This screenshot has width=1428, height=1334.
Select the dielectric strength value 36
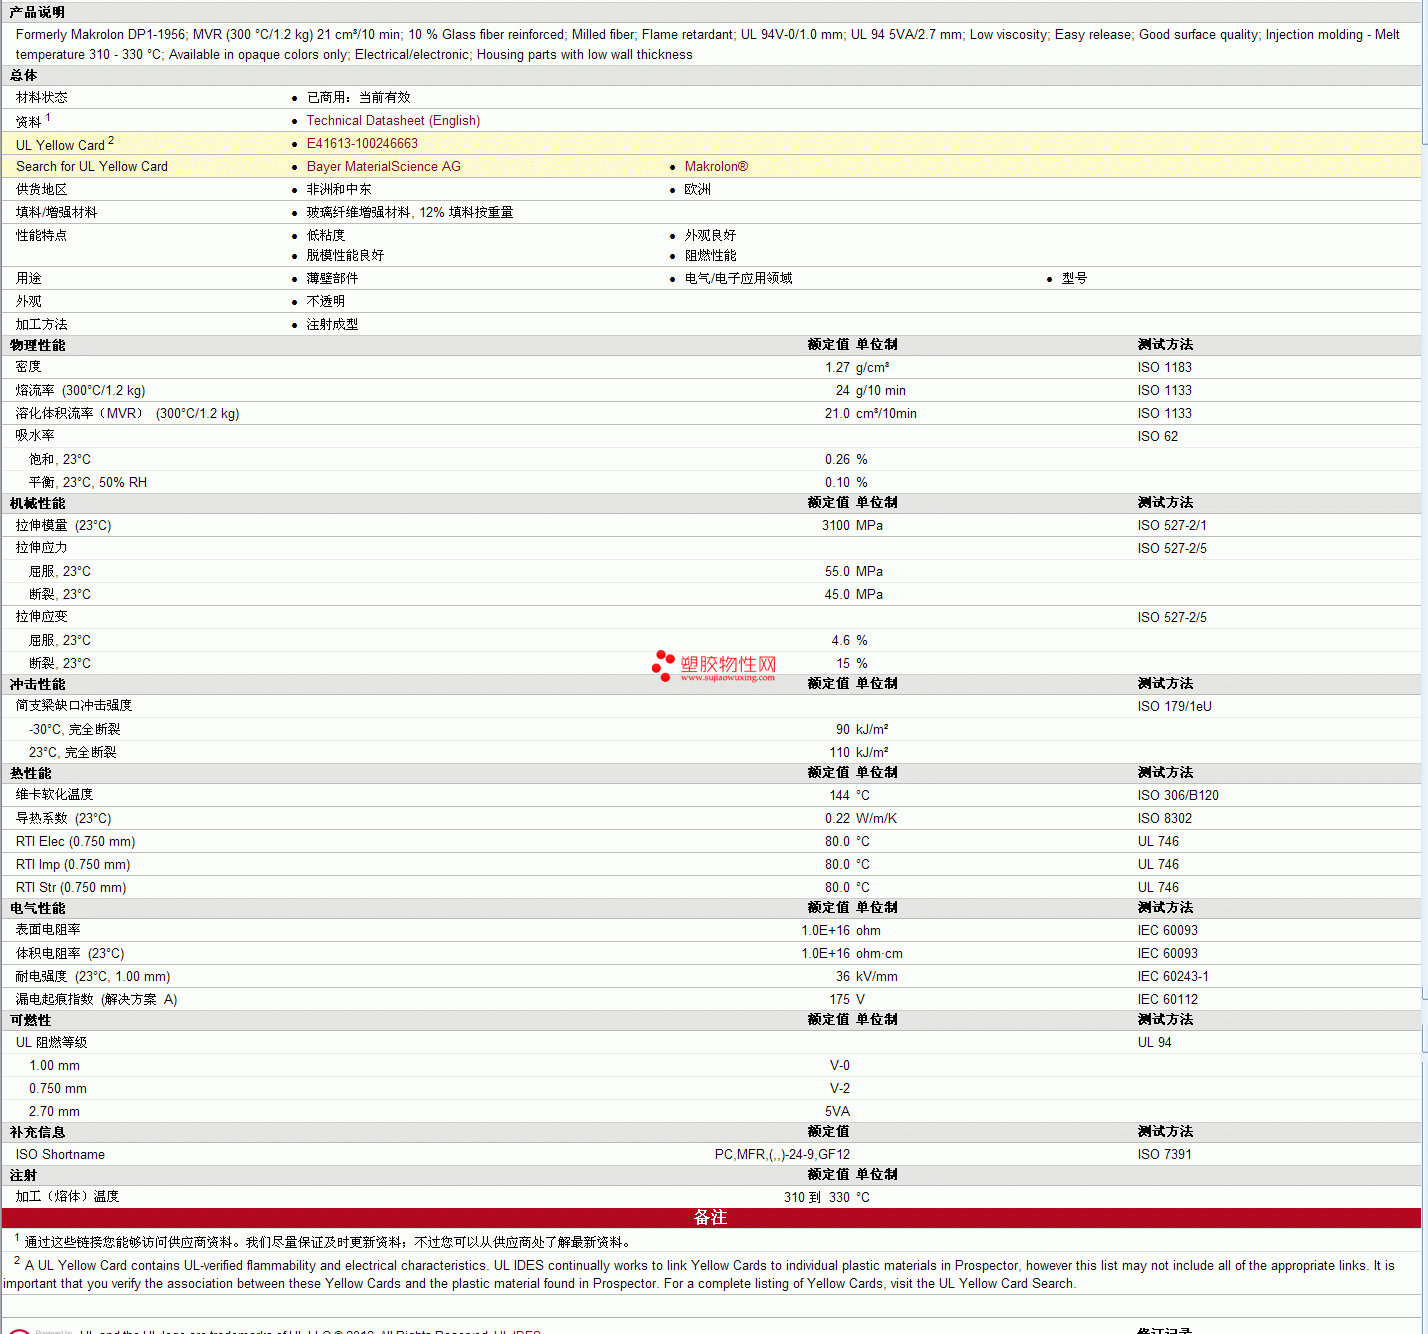[843, 977]
